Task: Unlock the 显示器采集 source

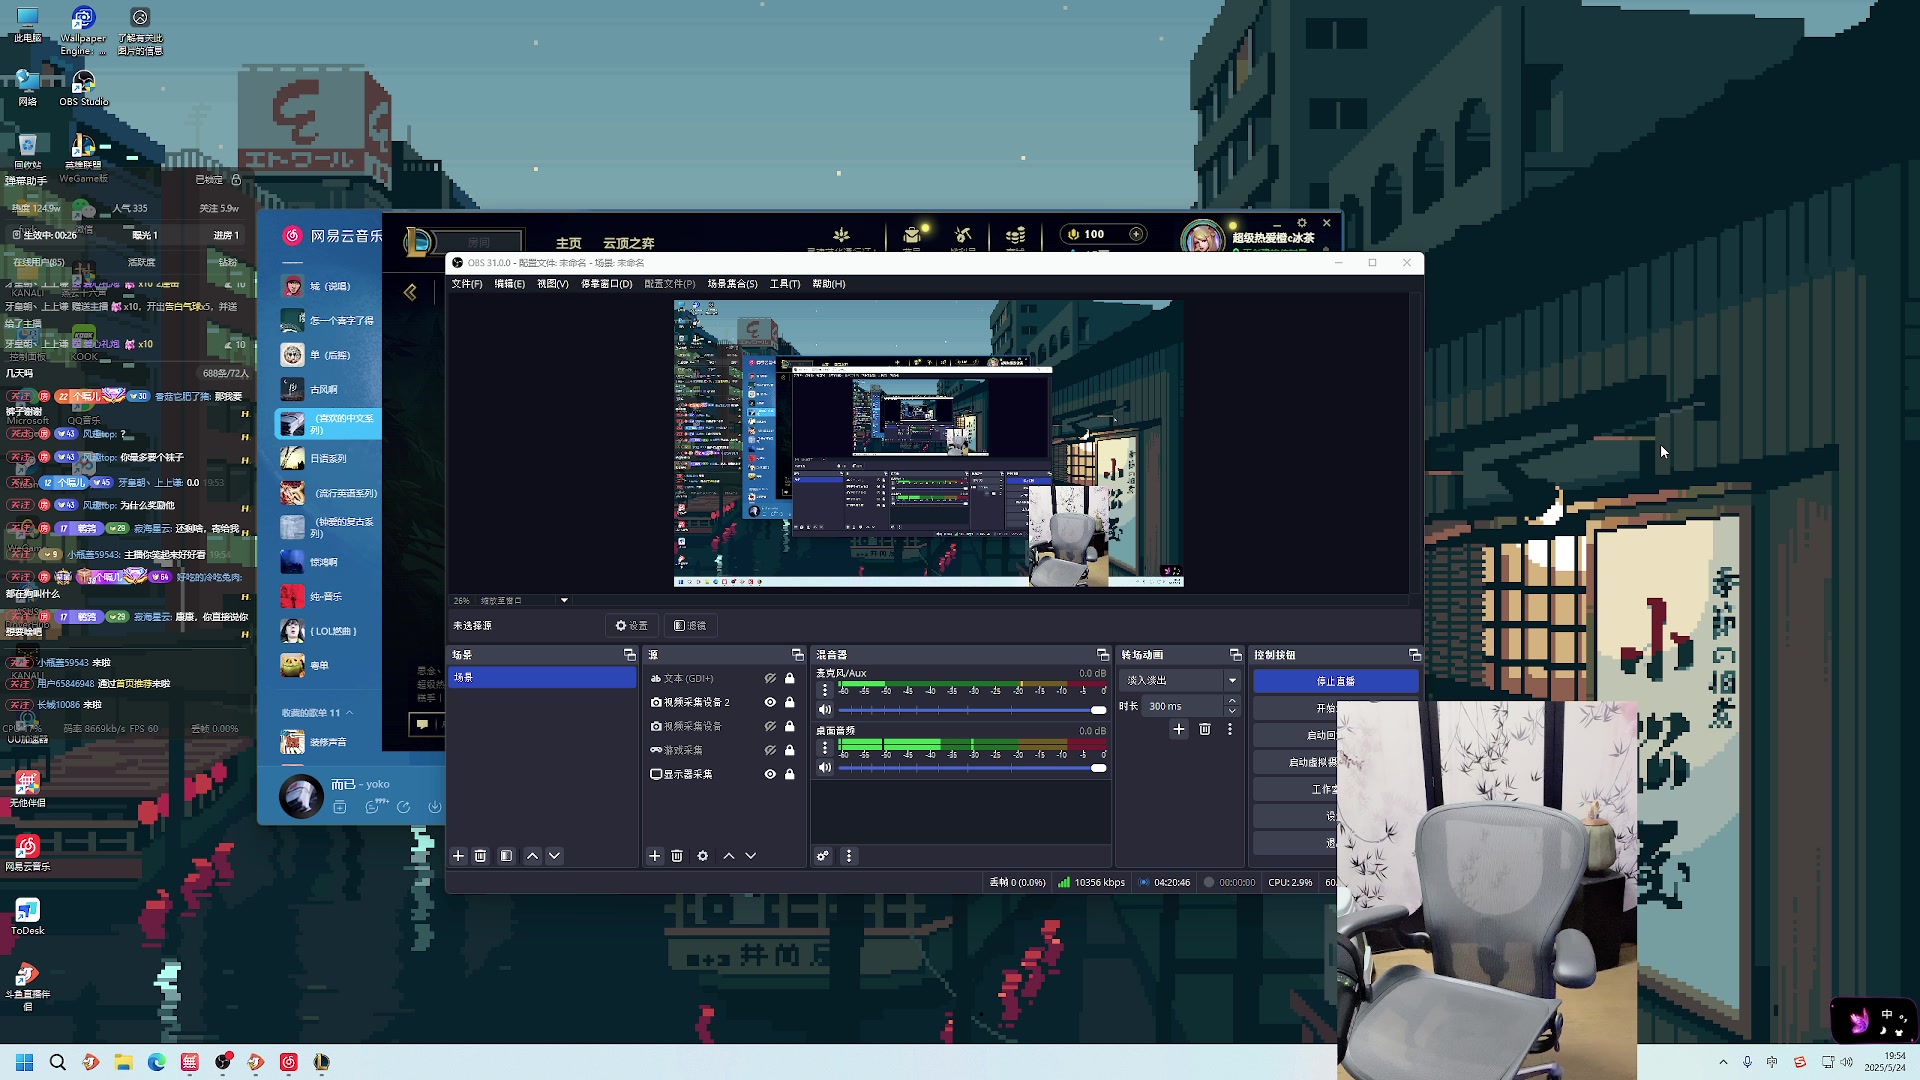Action: click(x=790, y=774)
